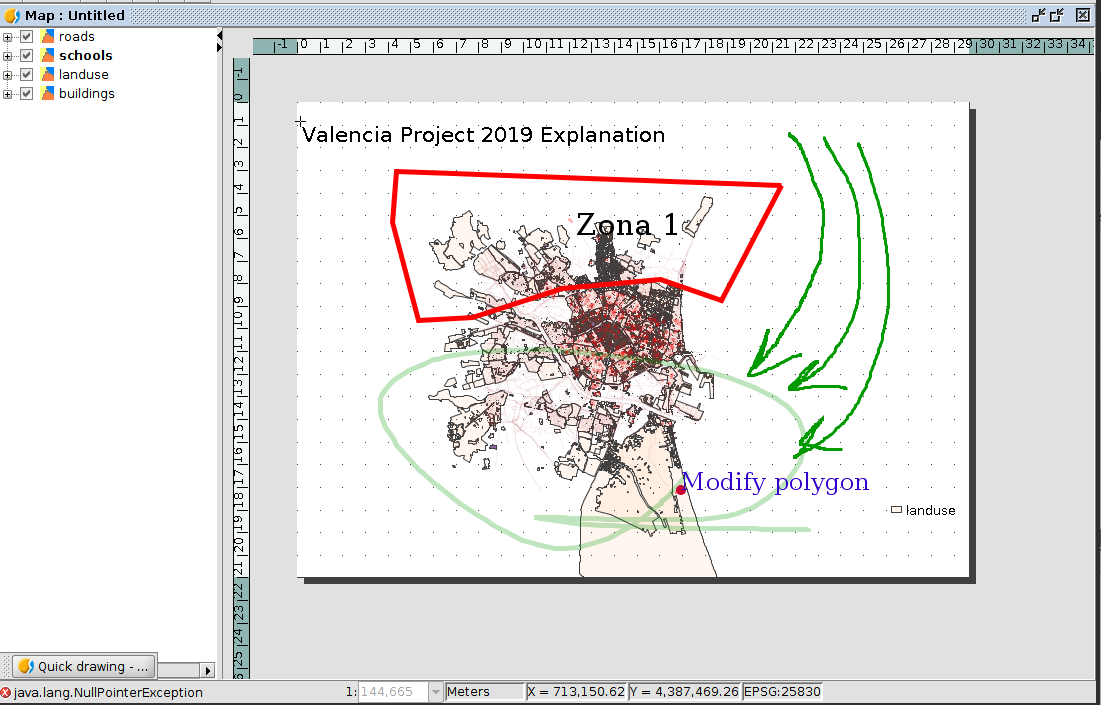Click the buildings layer icon
1101x705 pixels.
pyautogui.click(x=47, y=94)
